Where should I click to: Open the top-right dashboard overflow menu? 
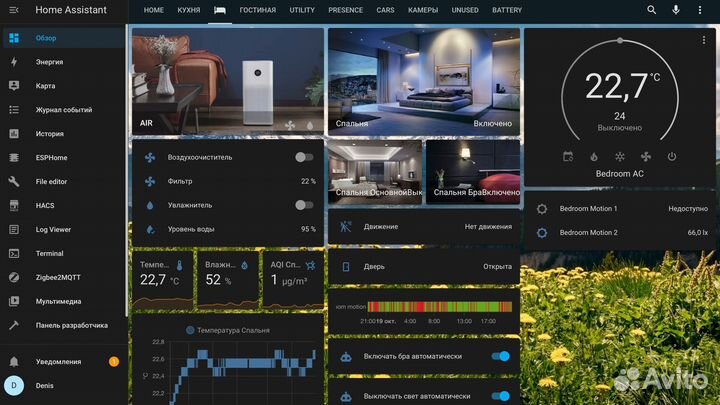tap(702, 10)
